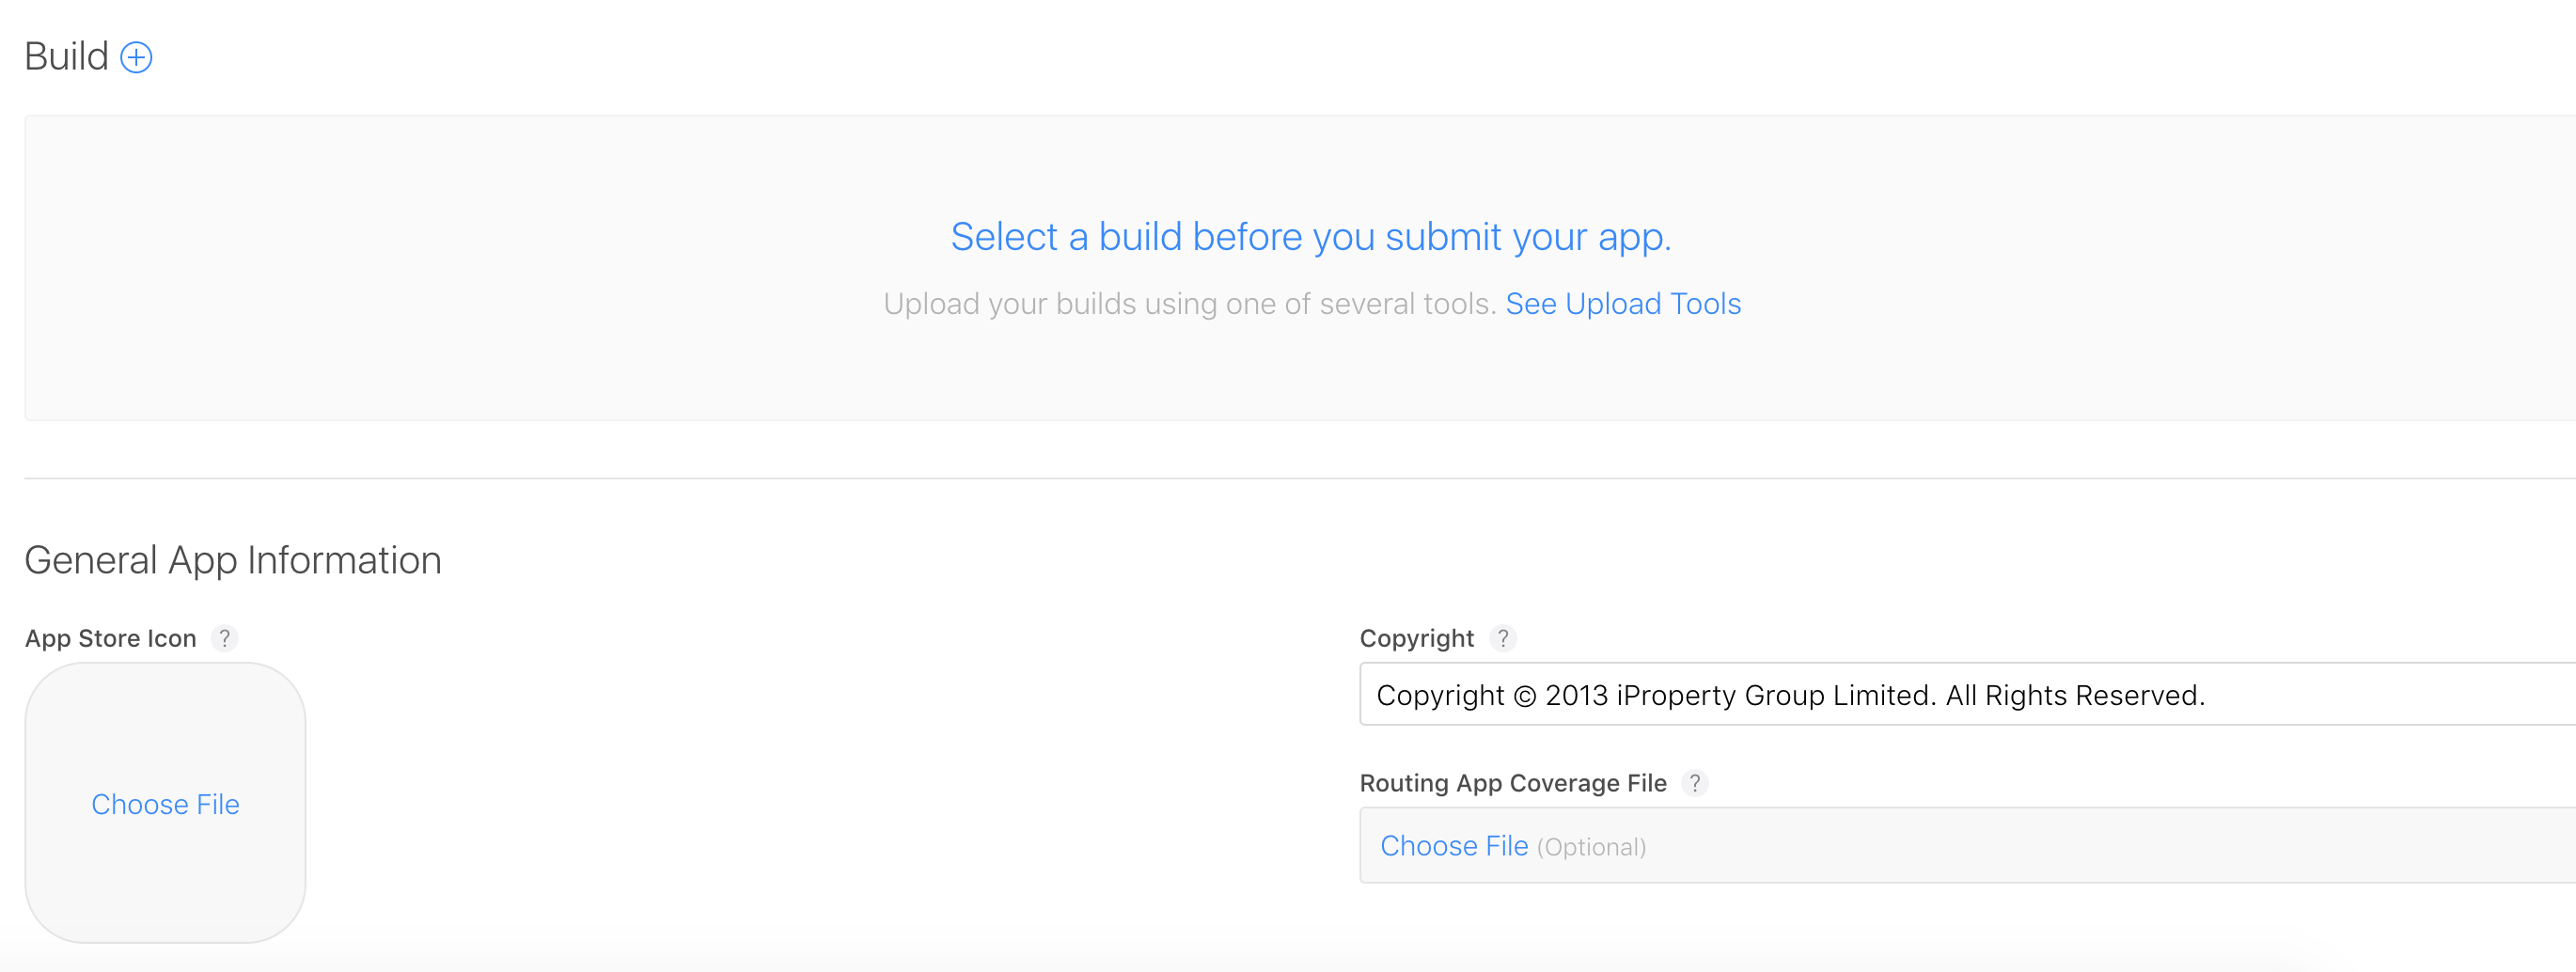Add a build with the plus icon
The height and width of the screenshot is (972, 2576).
tap(136, 57)
